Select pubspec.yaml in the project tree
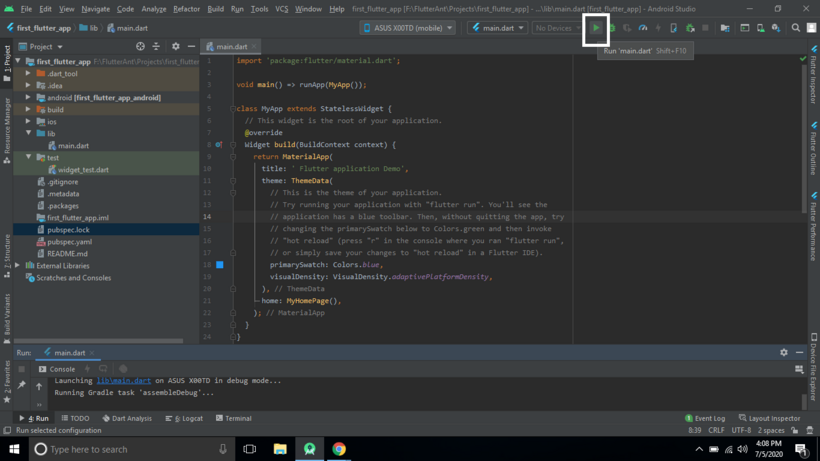The image size is (820, 461). pyautogui.click(x=69, y=242)
